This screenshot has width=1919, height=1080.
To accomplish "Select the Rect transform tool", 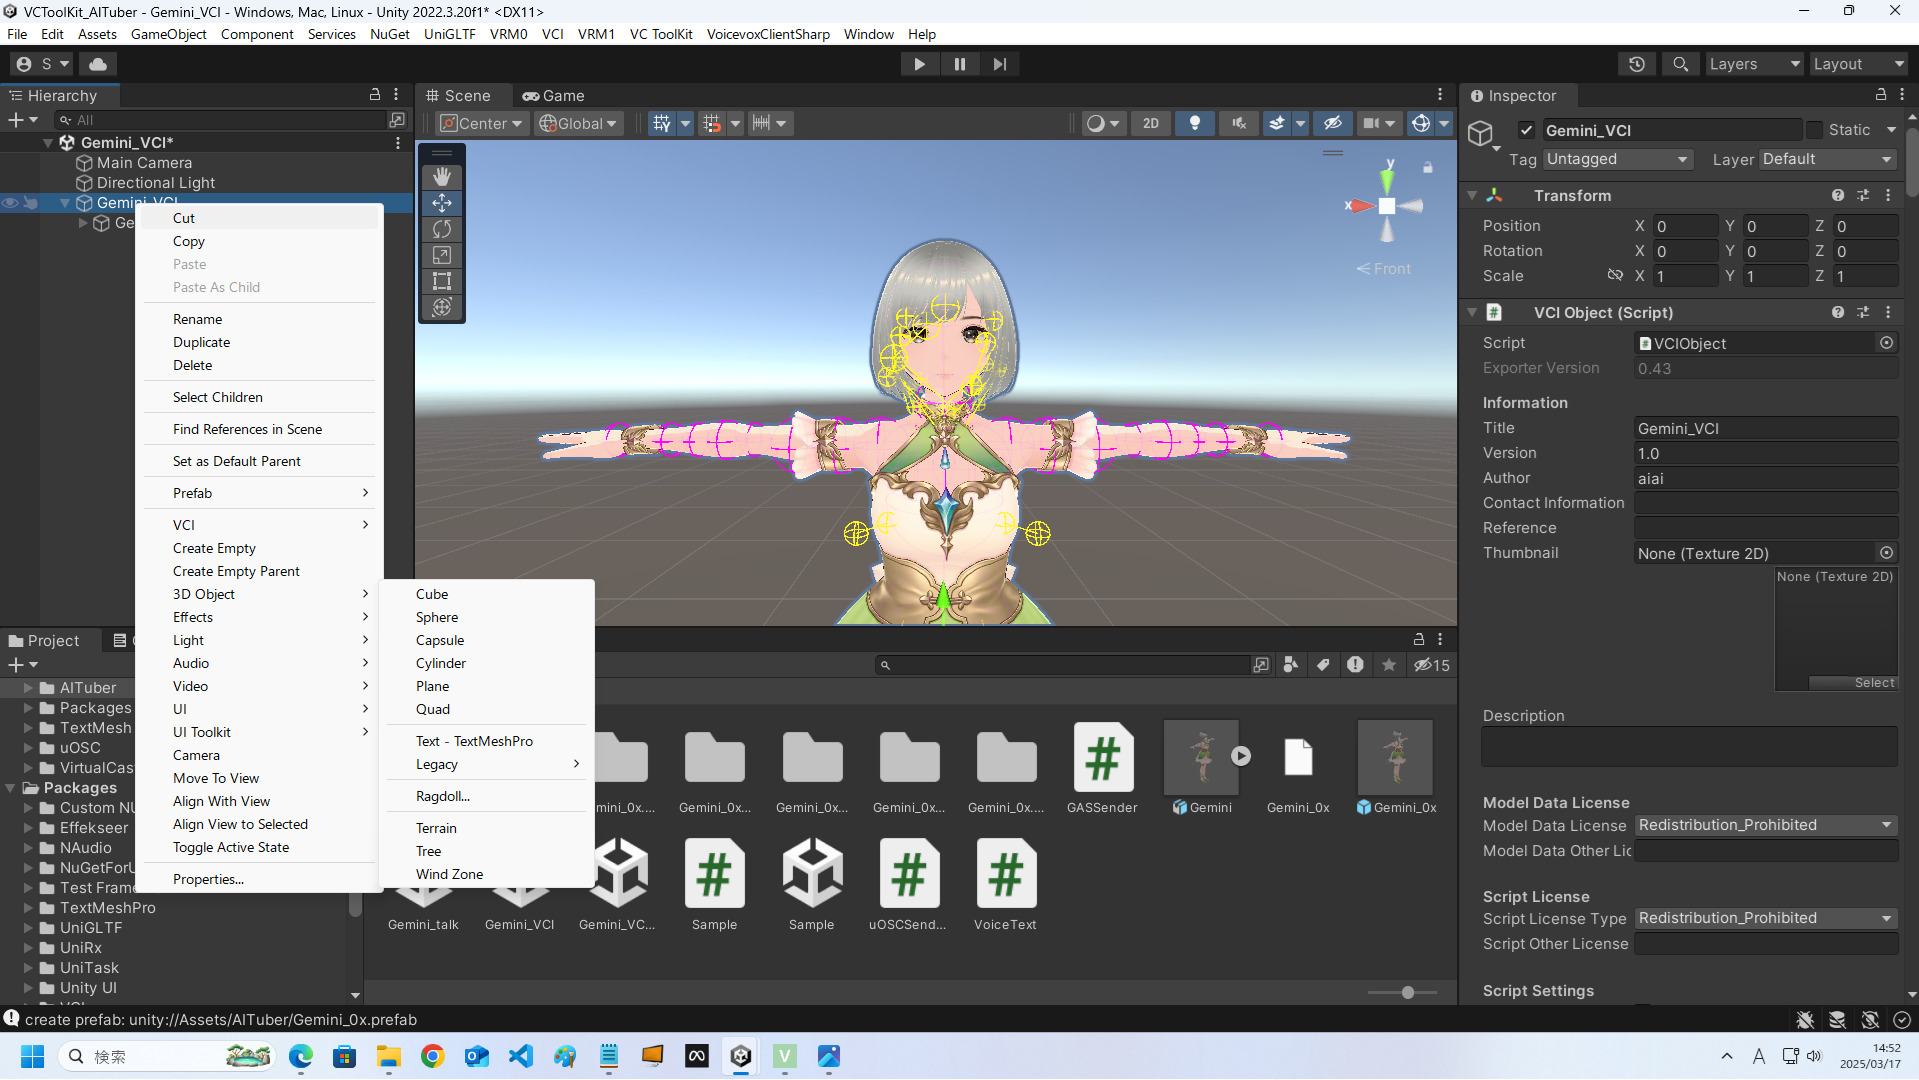I will 442,281.
